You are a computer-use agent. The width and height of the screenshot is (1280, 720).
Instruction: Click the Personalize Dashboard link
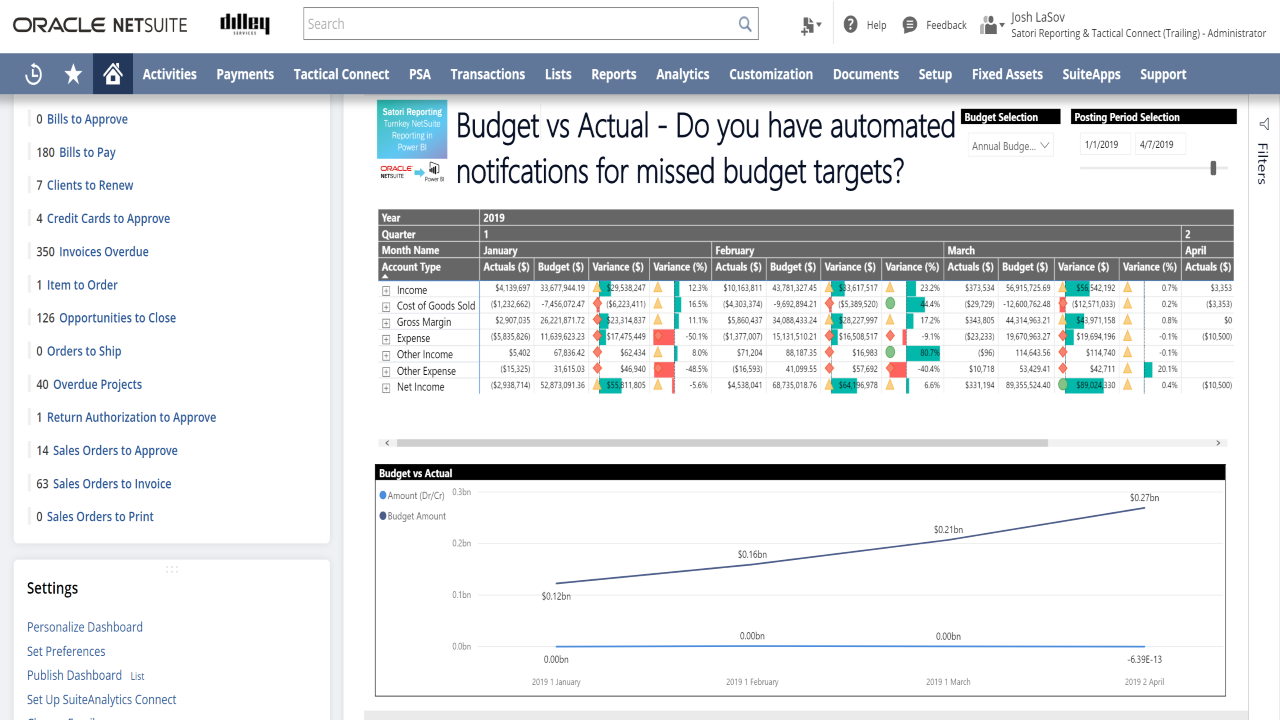point(85,627)
